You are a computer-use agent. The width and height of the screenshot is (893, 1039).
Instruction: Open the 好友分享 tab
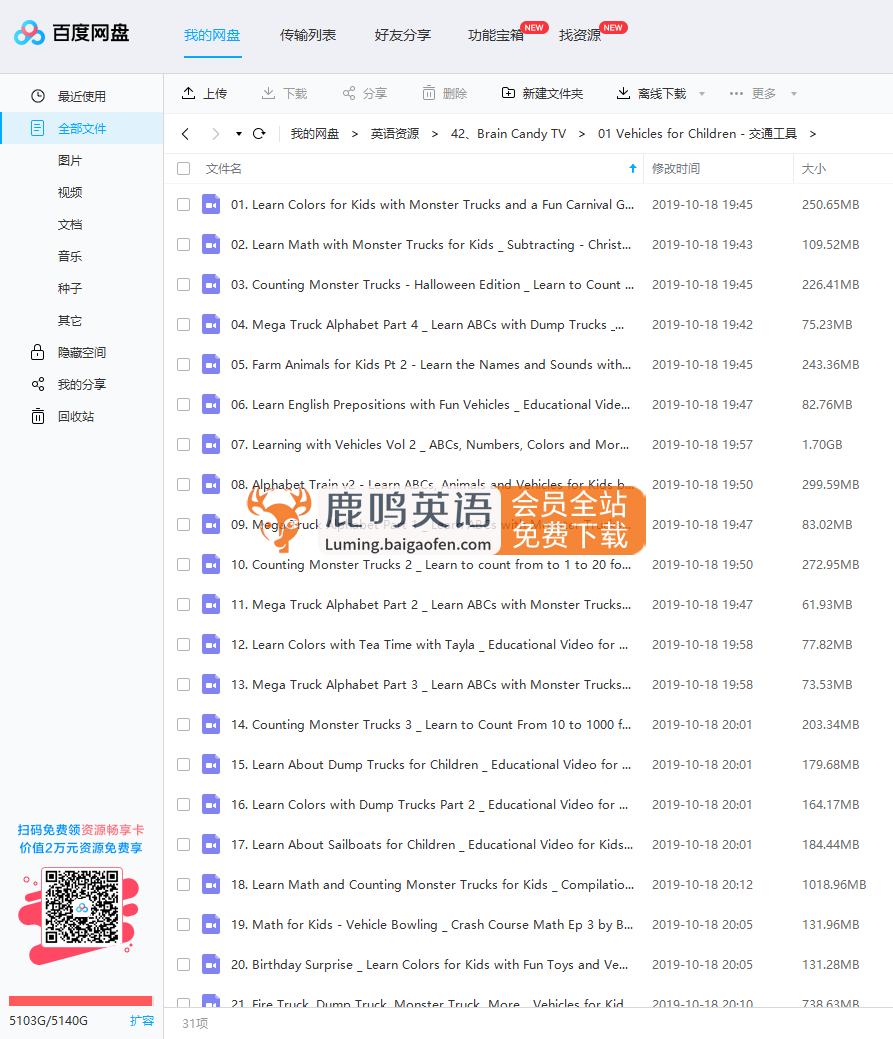[402, 34]
